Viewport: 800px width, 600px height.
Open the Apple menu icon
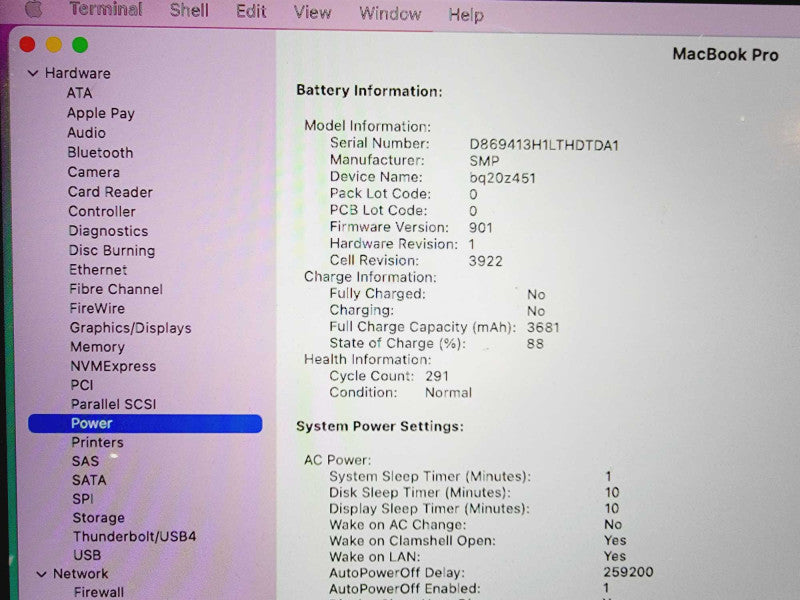33,8
